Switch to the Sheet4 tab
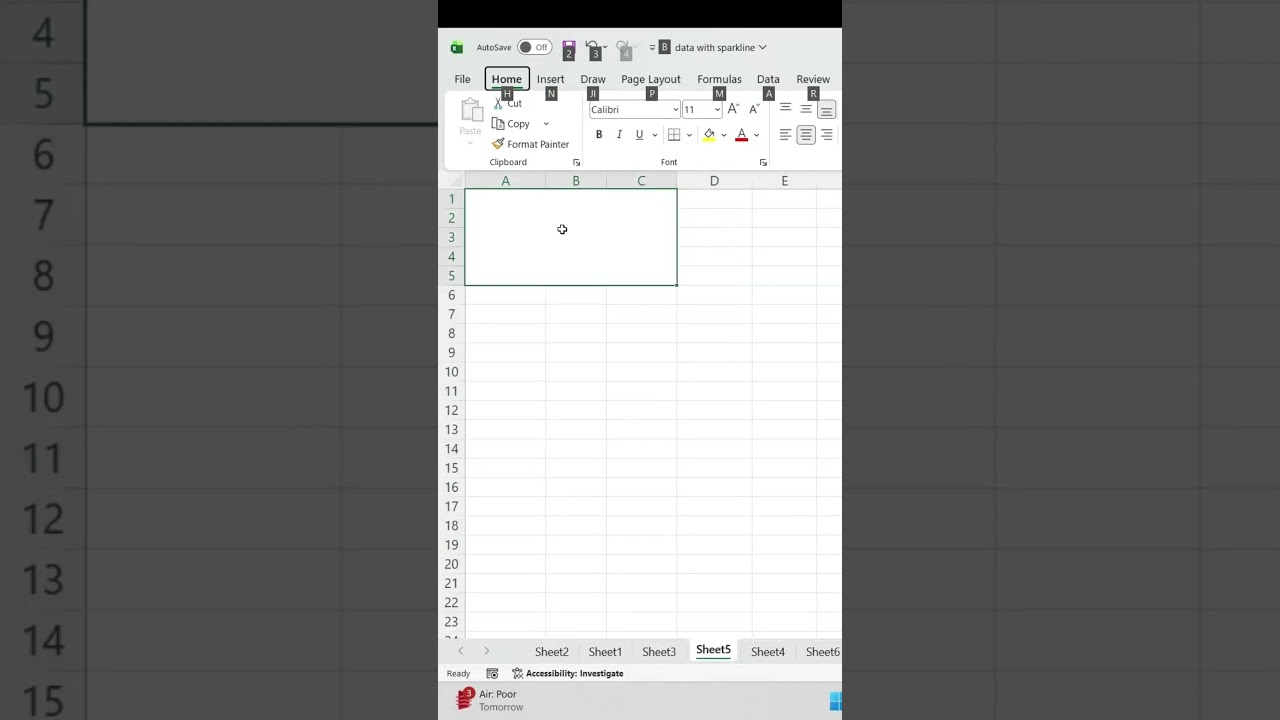The height and width of the screenshot is (720, 1280). [x=768, y=652]
